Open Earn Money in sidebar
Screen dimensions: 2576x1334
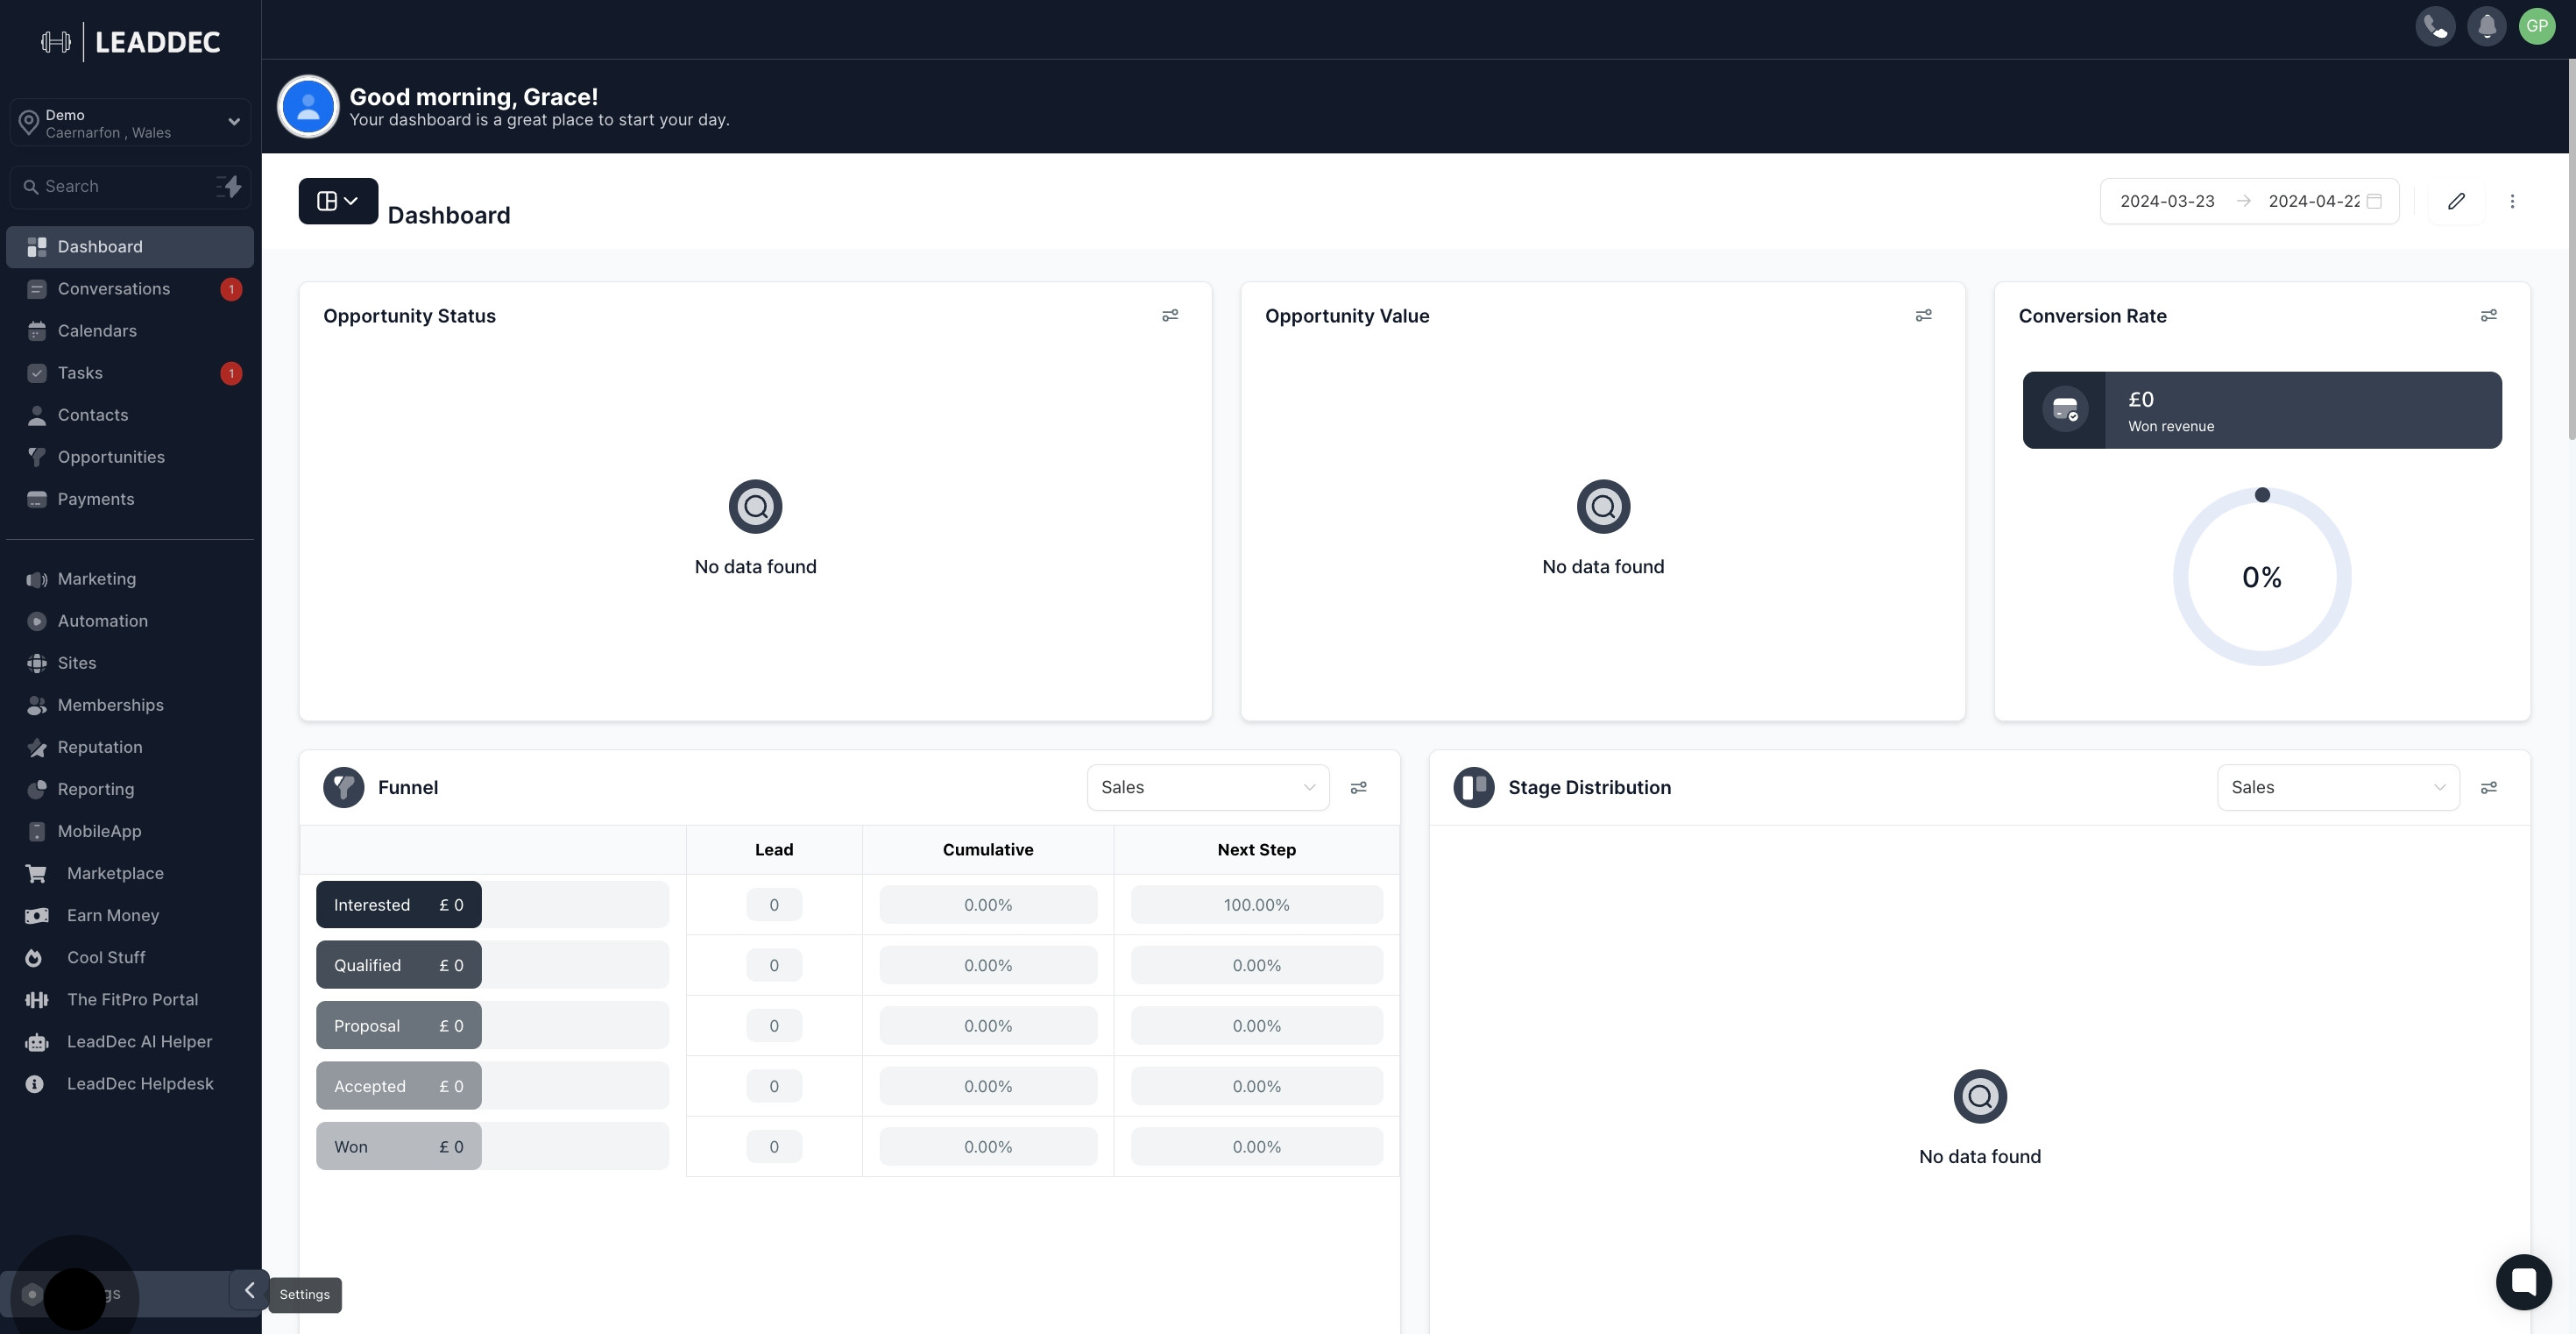click(x=130, y=915)
